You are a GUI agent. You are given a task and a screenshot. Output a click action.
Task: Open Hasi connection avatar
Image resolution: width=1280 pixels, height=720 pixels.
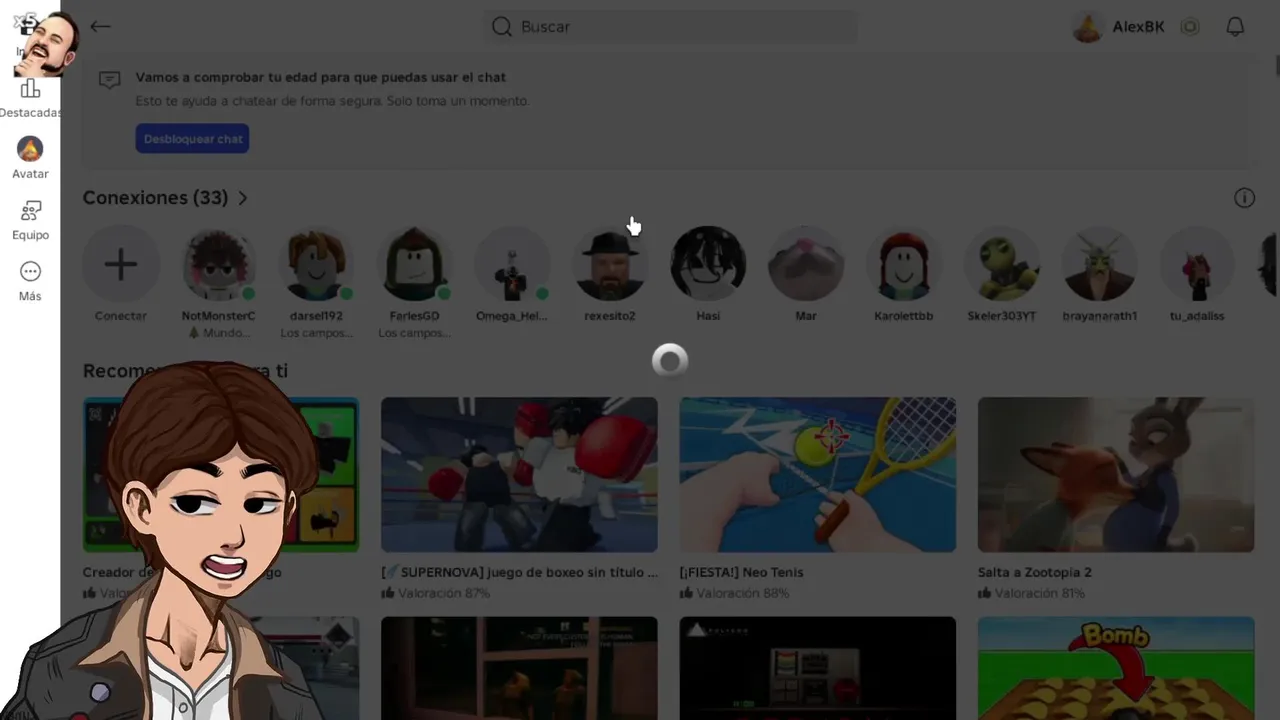click(708, 264)
